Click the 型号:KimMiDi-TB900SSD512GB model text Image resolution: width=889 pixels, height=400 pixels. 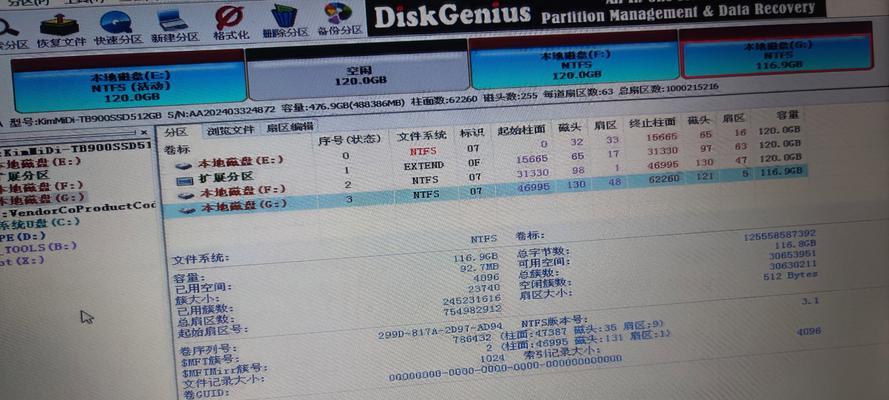click(x=85, y=119)
